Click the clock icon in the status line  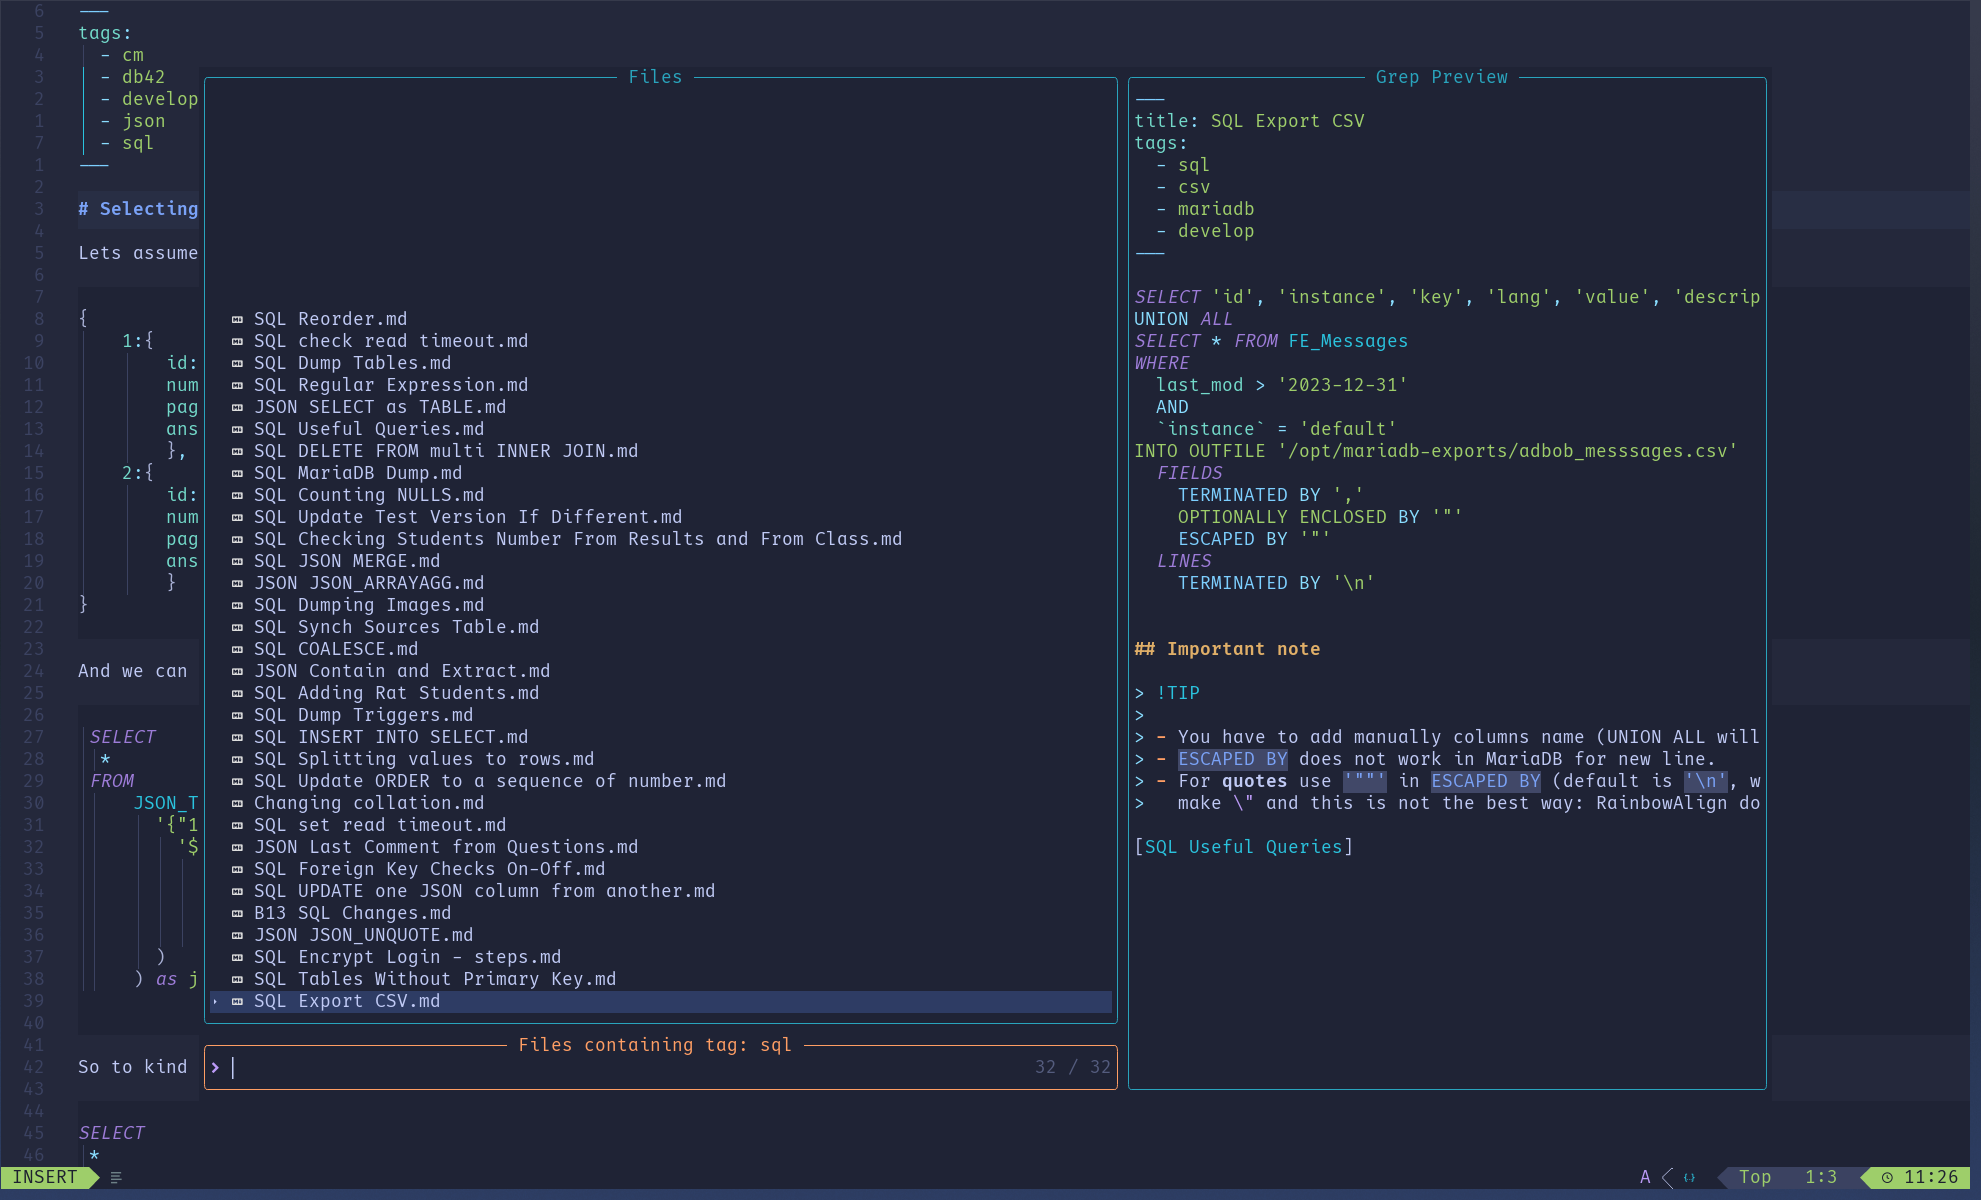(1887, 1177)
